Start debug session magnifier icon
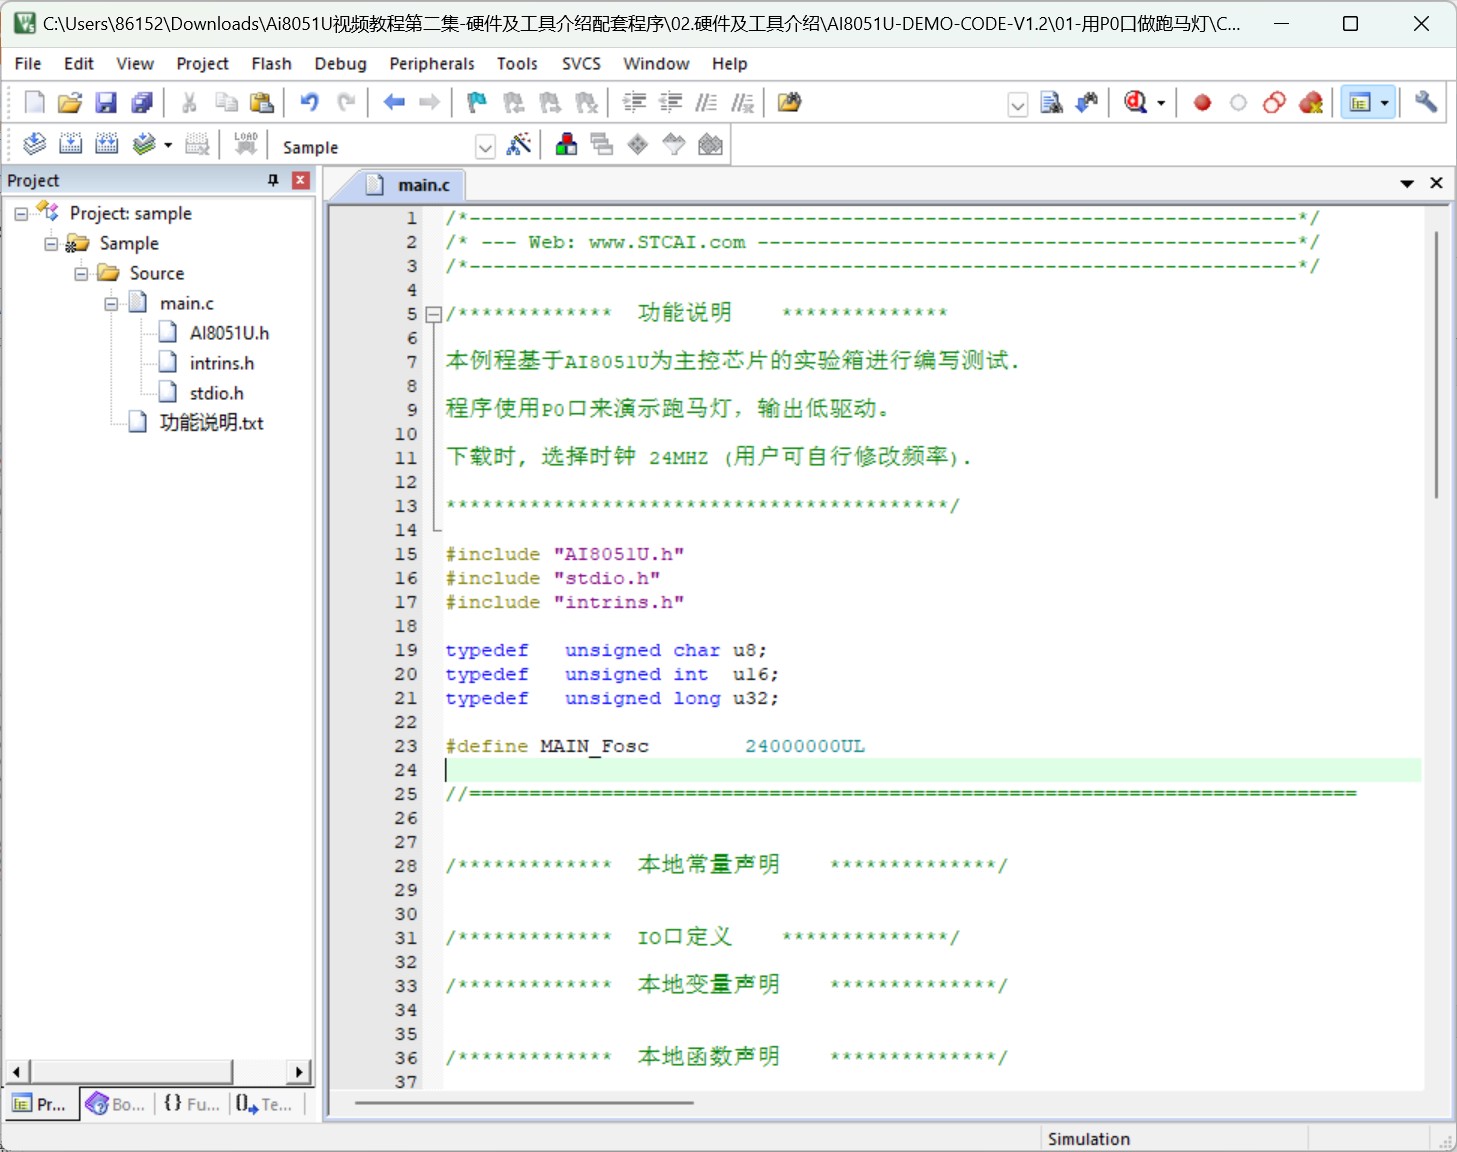1457x1152 pixels. [1136, 102]
